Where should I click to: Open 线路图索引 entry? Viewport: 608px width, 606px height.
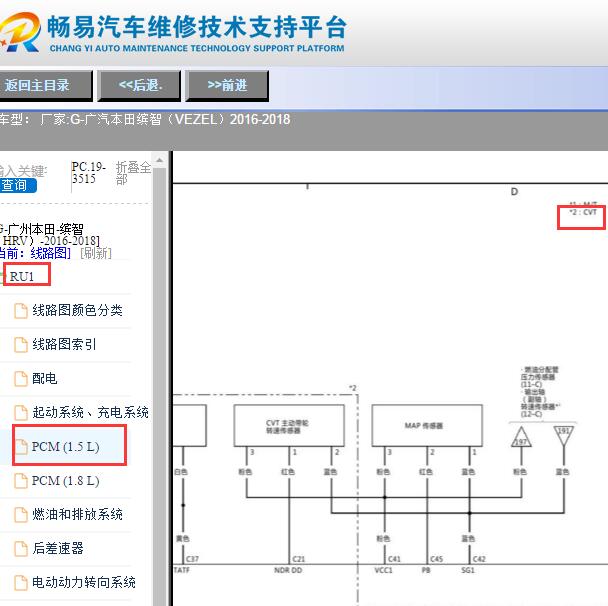point(64,344)
